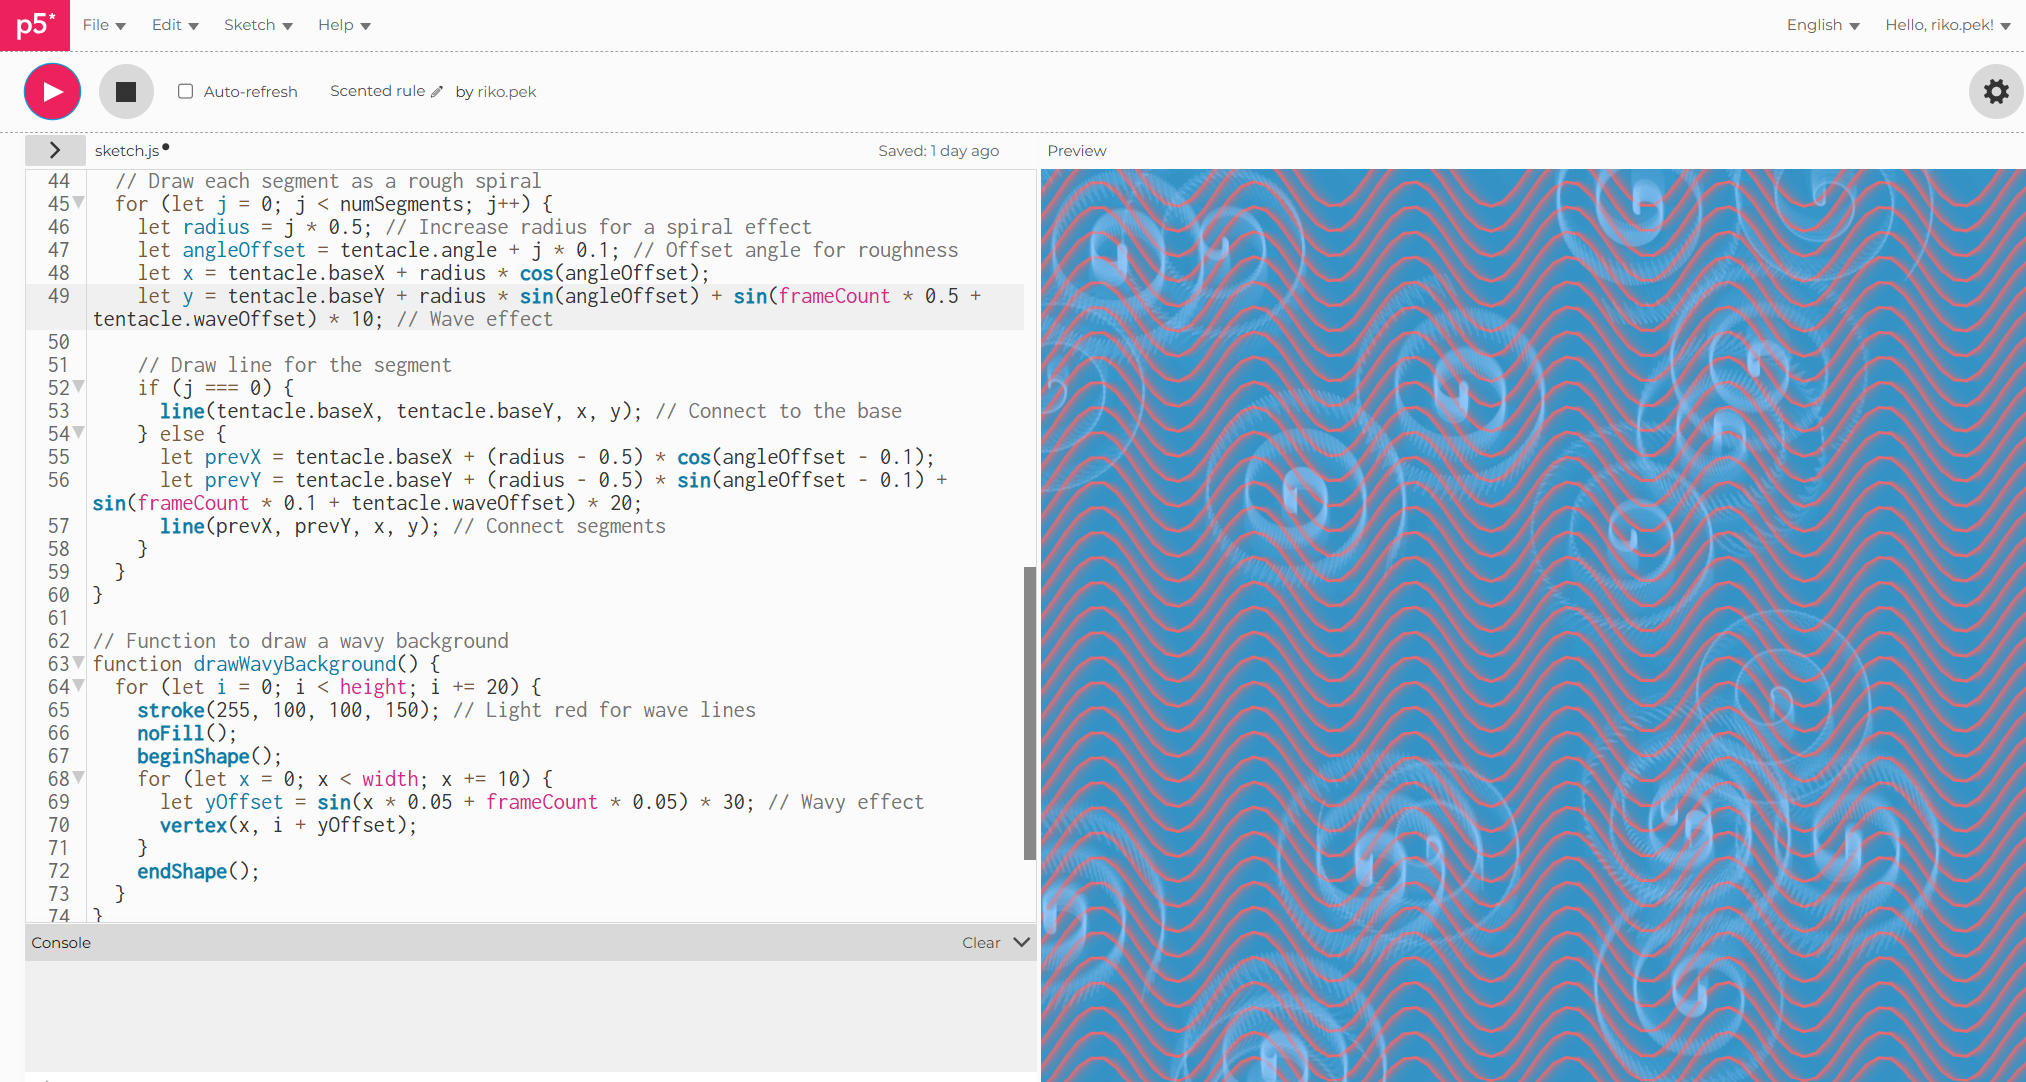Fold the else block at line 54
Screen dimensions: 2026x1082
pos(79,433)
